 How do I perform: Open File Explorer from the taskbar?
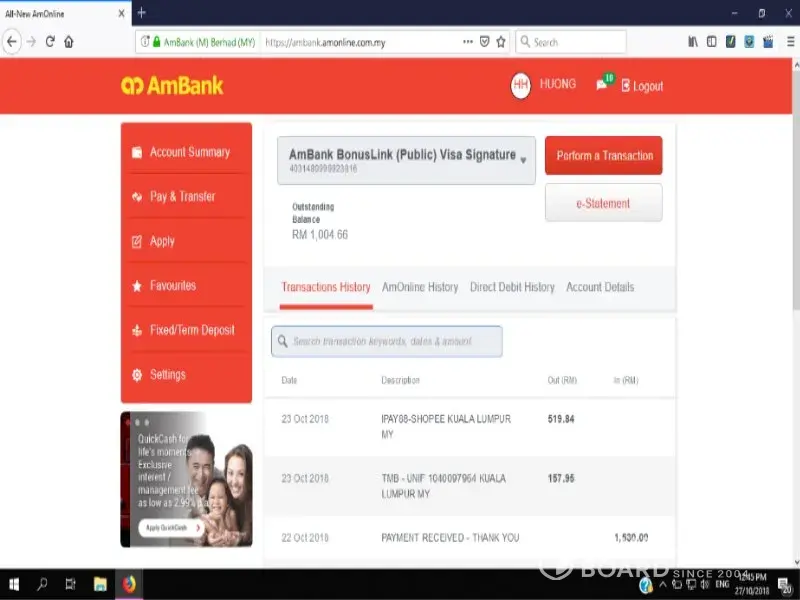point(100,584)
